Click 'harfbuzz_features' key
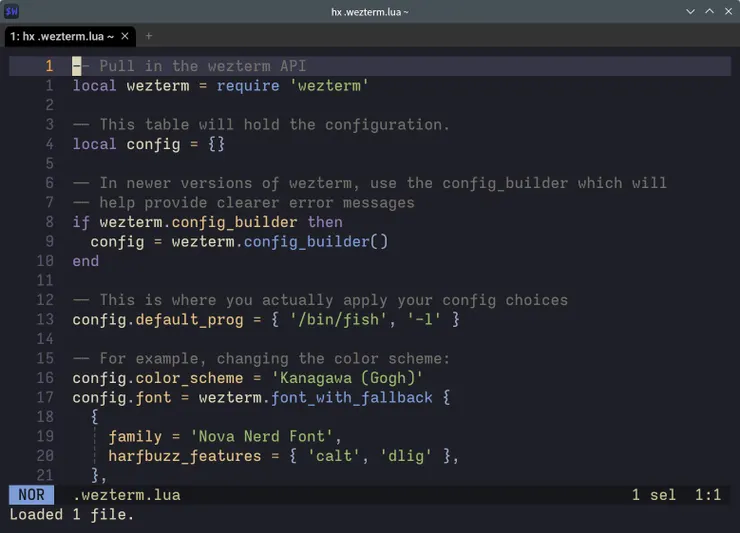 (x=185, y=456)
